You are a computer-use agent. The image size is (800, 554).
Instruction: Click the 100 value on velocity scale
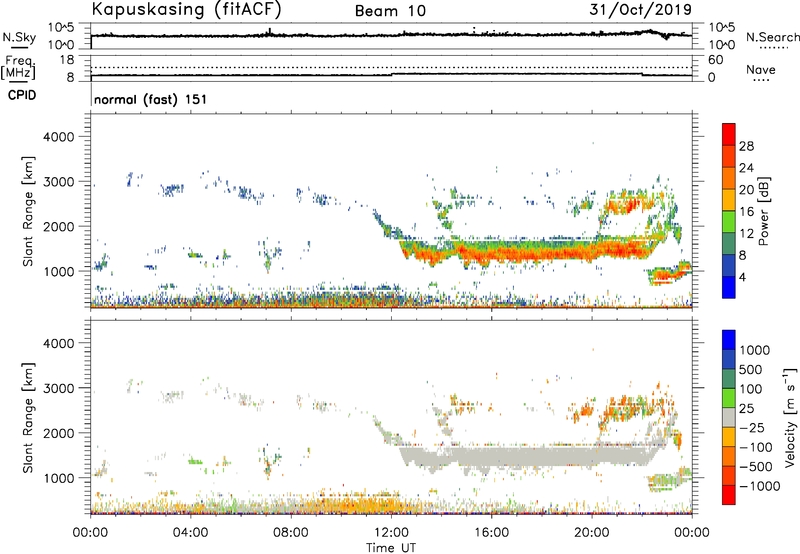(751, 389)
